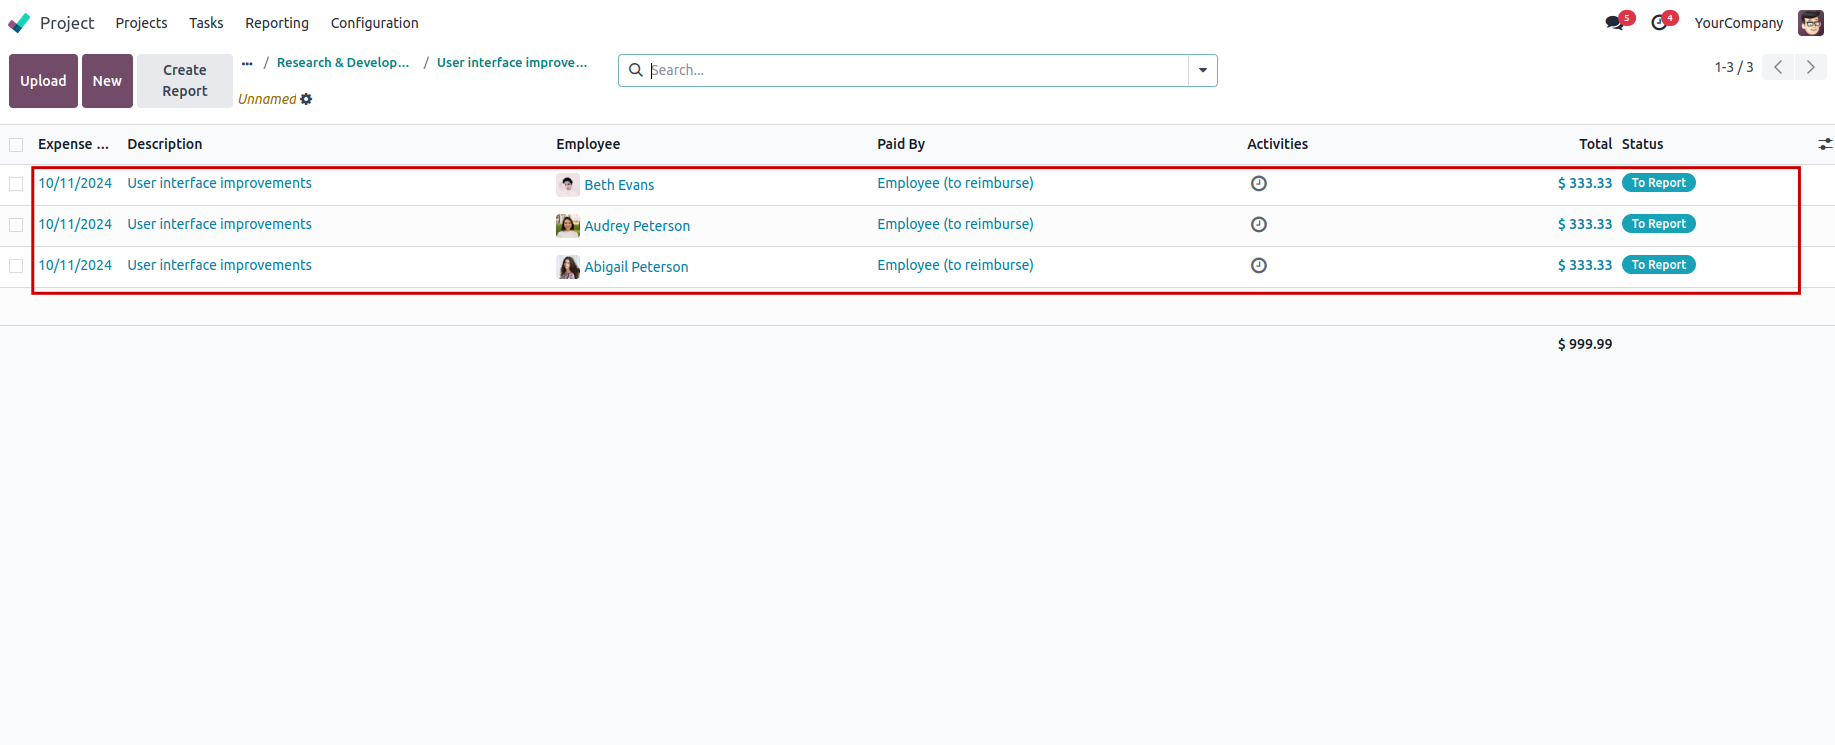Image resolution: width=1835 pixels, height=745 pixels.
Task: Open the Reporting menu
Action: 277,23
